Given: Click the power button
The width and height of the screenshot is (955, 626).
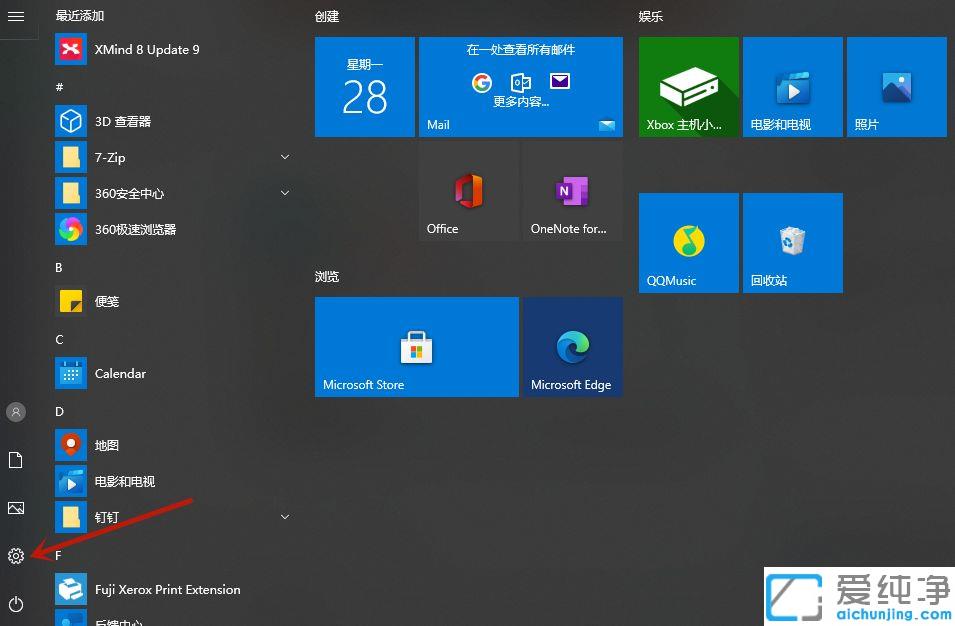Looking at the screenshot, I should pyautogui.click(x=15, y=604).
